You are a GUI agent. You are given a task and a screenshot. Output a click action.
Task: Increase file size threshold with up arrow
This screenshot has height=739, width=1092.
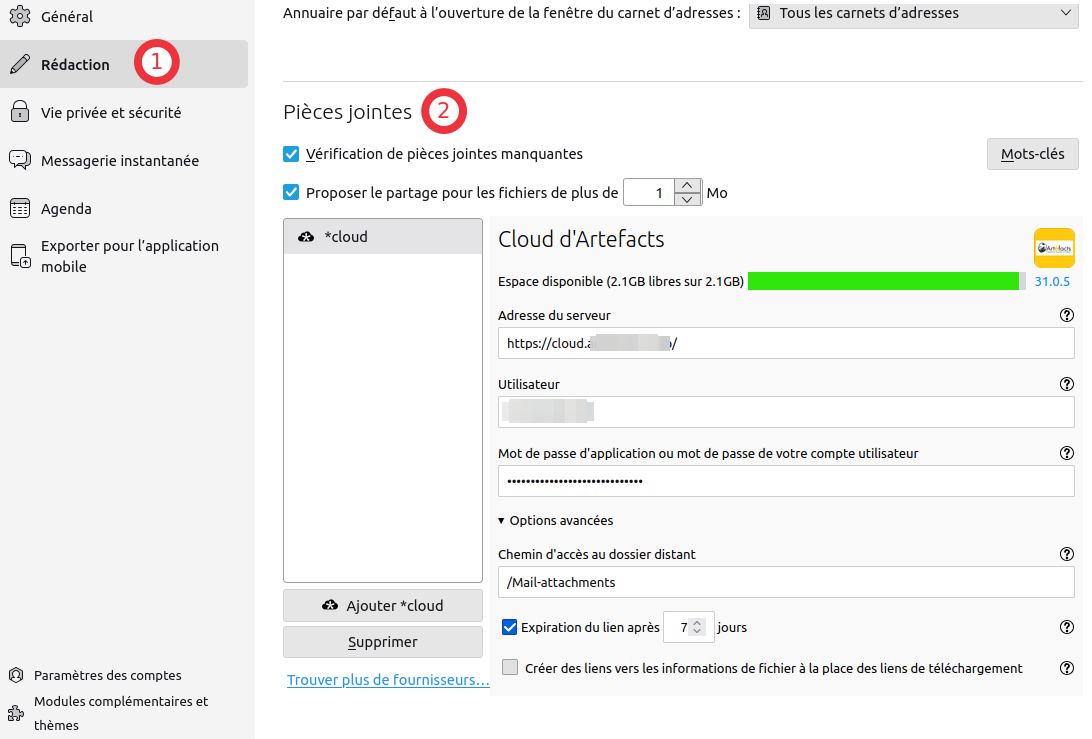point(687,185)
